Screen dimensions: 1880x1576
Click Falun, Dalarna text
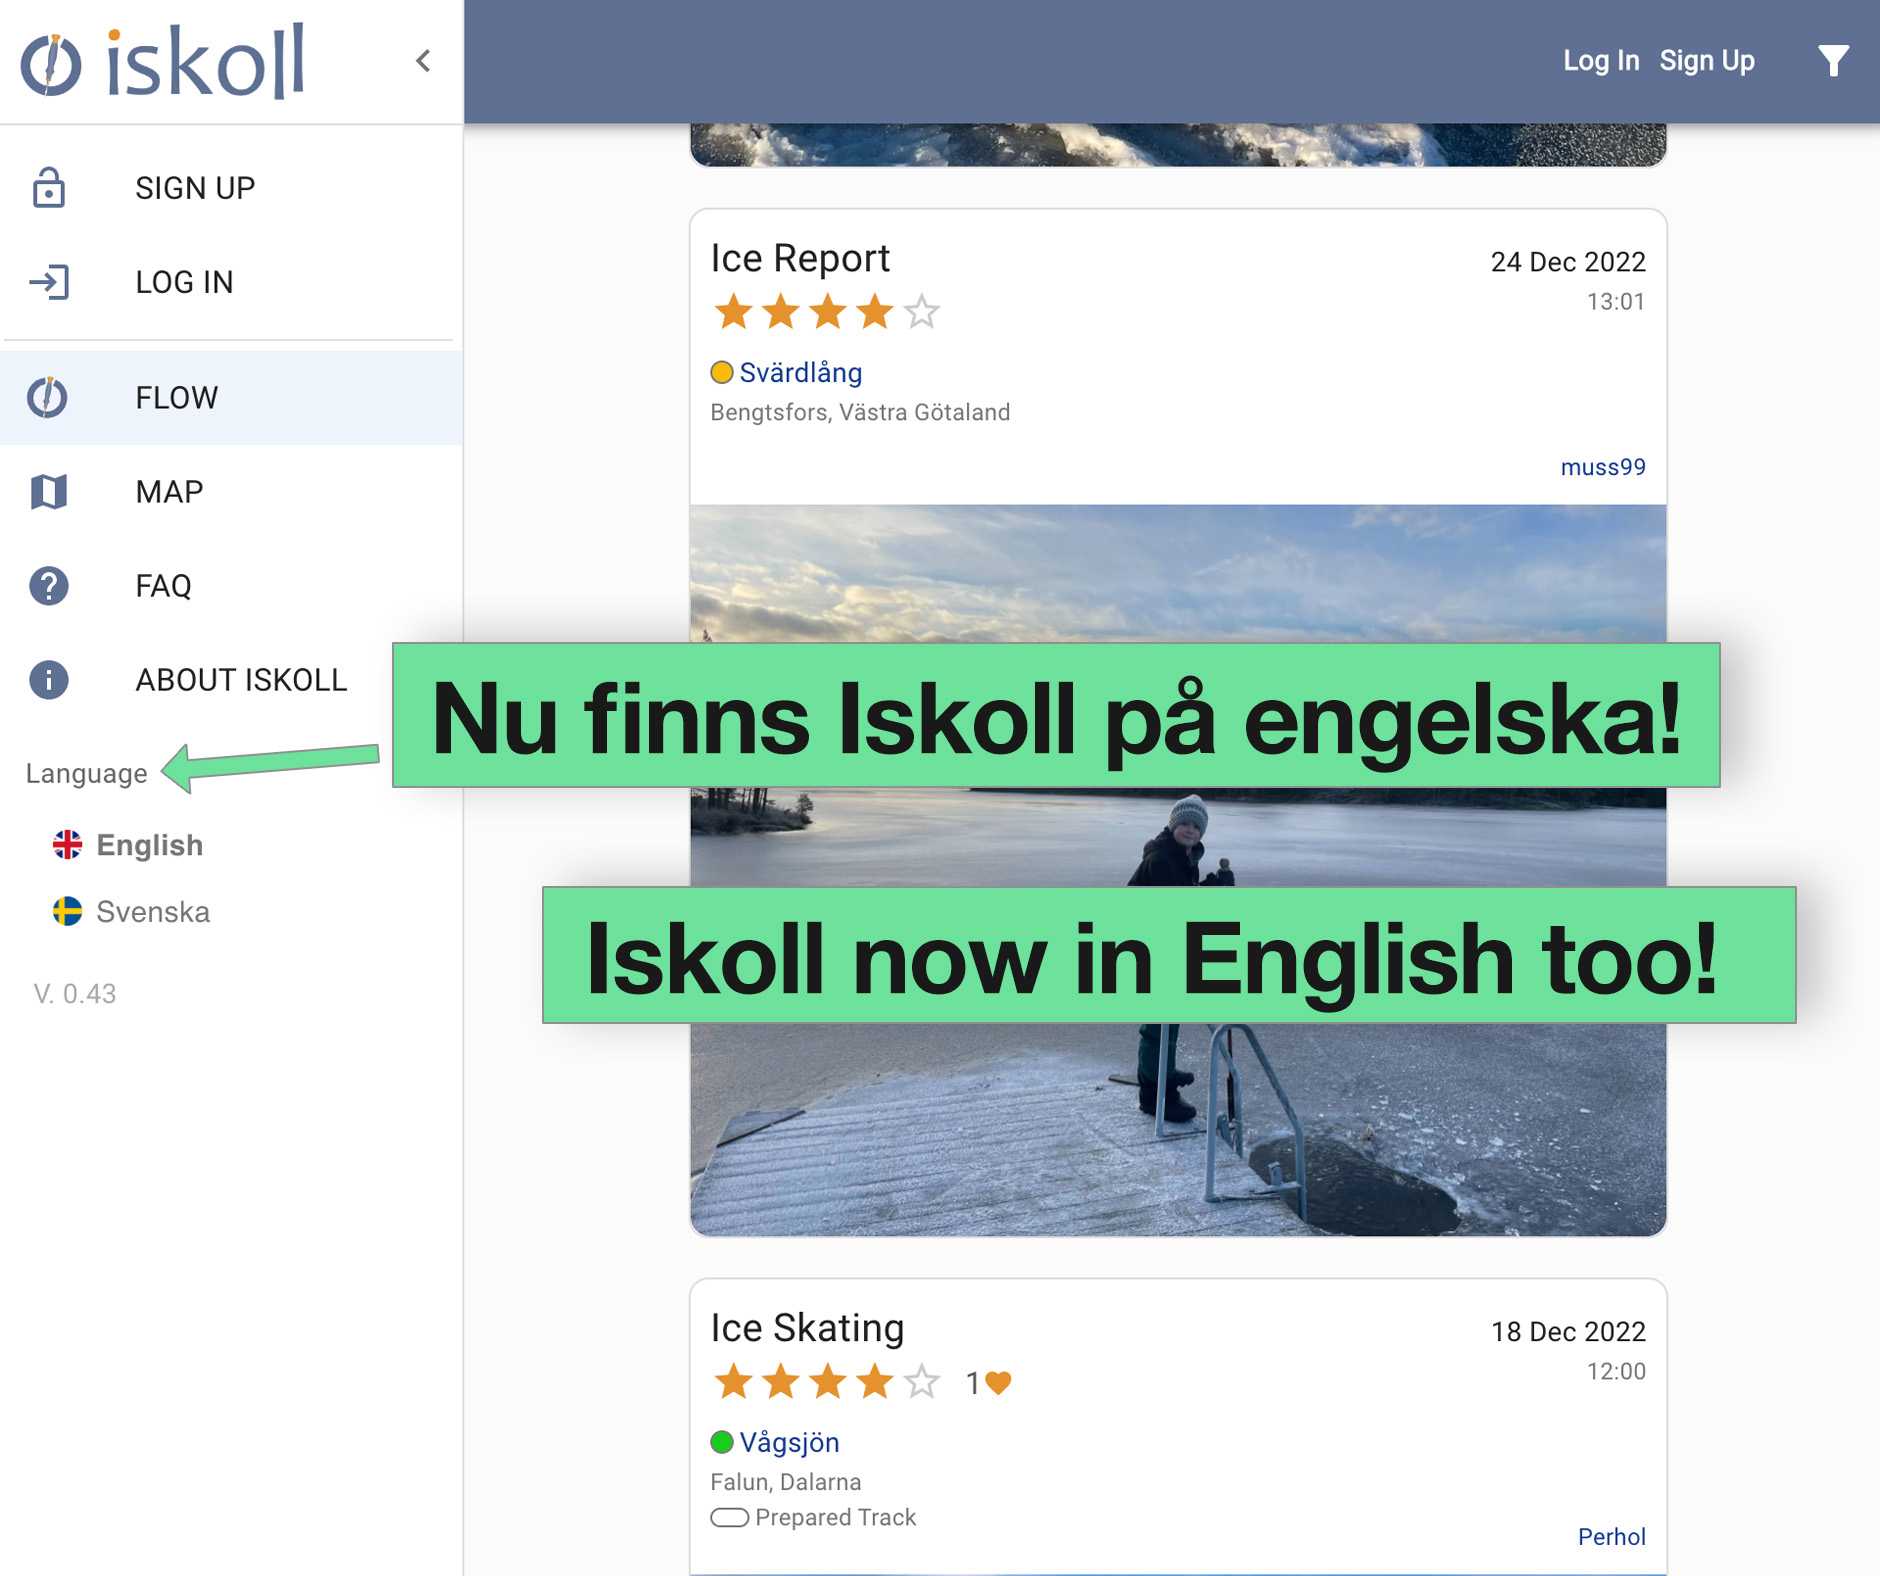785,1482
